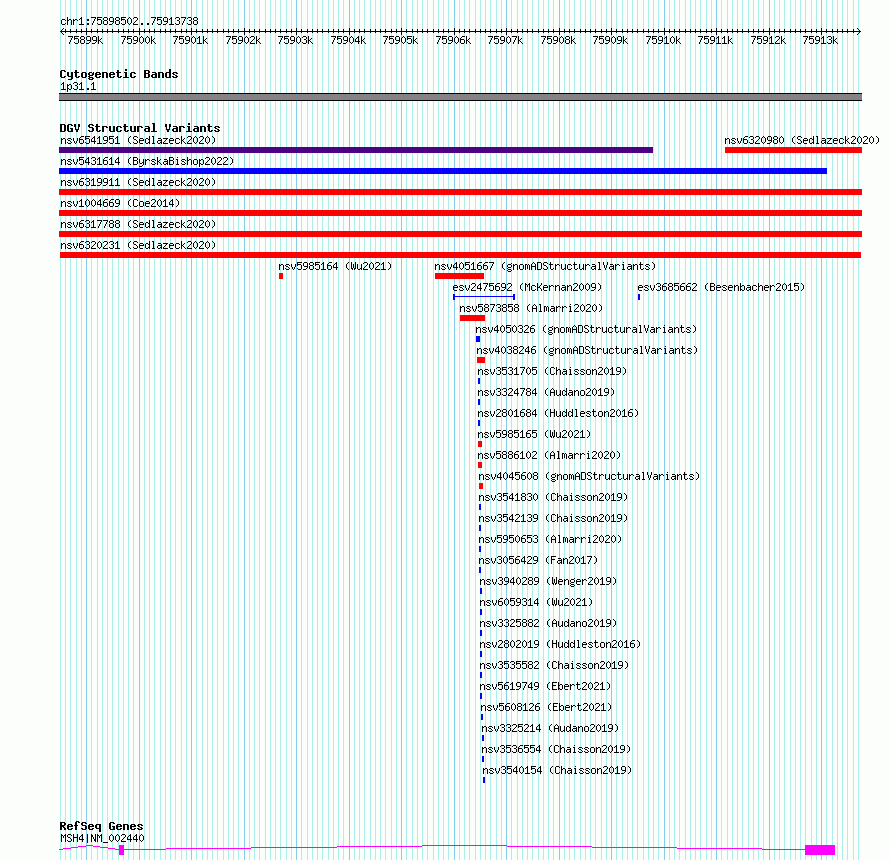The width and height of the screenshot is (890, 860).
Task: Click the DGV Structural Variants track title
Action: [x=140, y=128]
